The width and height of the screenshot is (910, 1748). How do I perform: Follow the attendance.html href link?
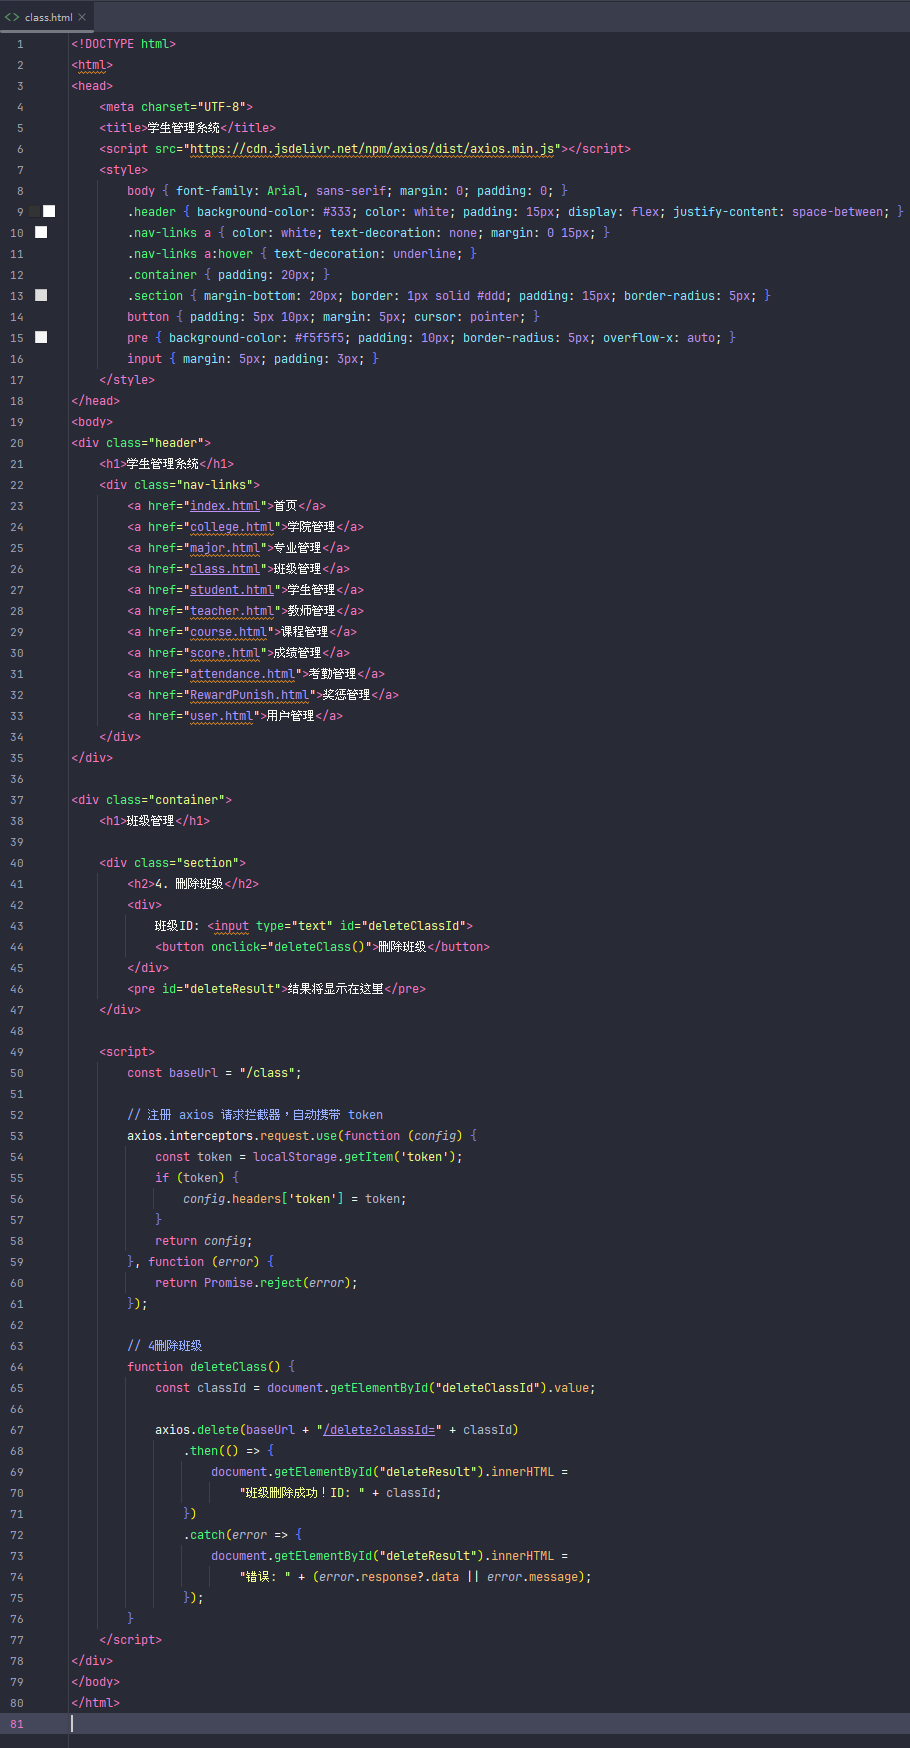pyautogui.click(x=243, y=674)
